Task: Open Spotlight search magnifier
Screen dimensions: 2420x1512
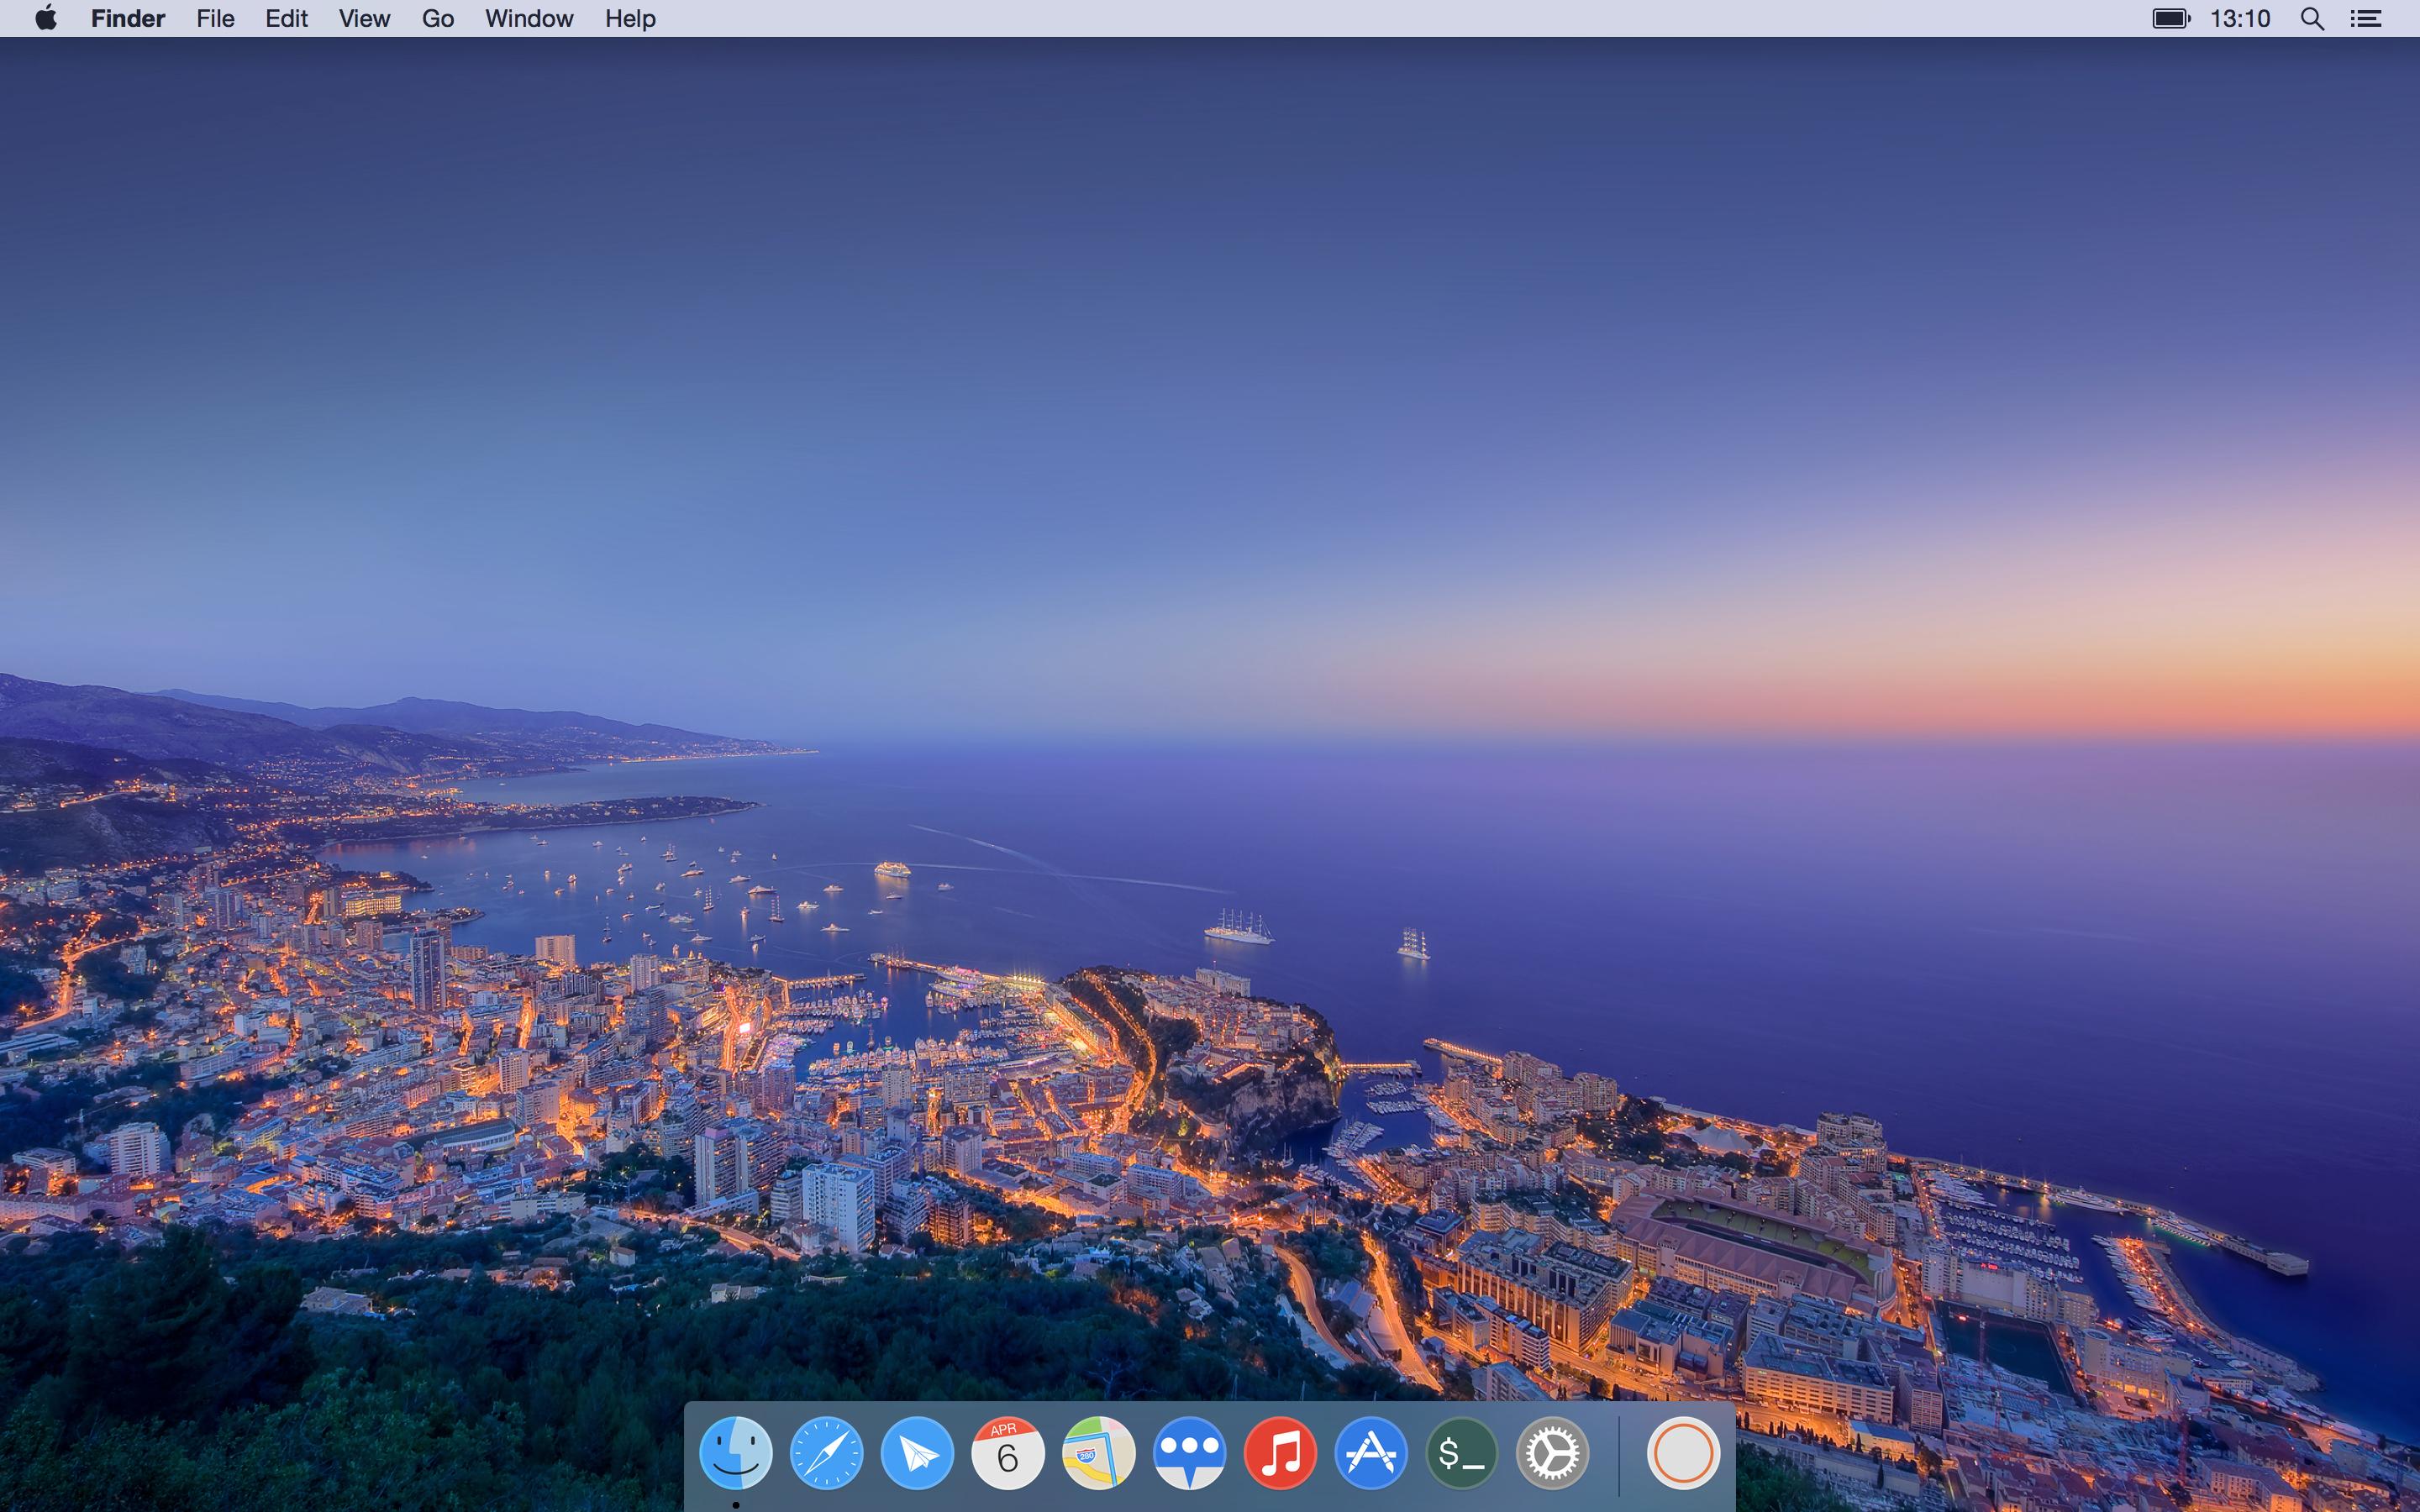Action: (2311, 18)
